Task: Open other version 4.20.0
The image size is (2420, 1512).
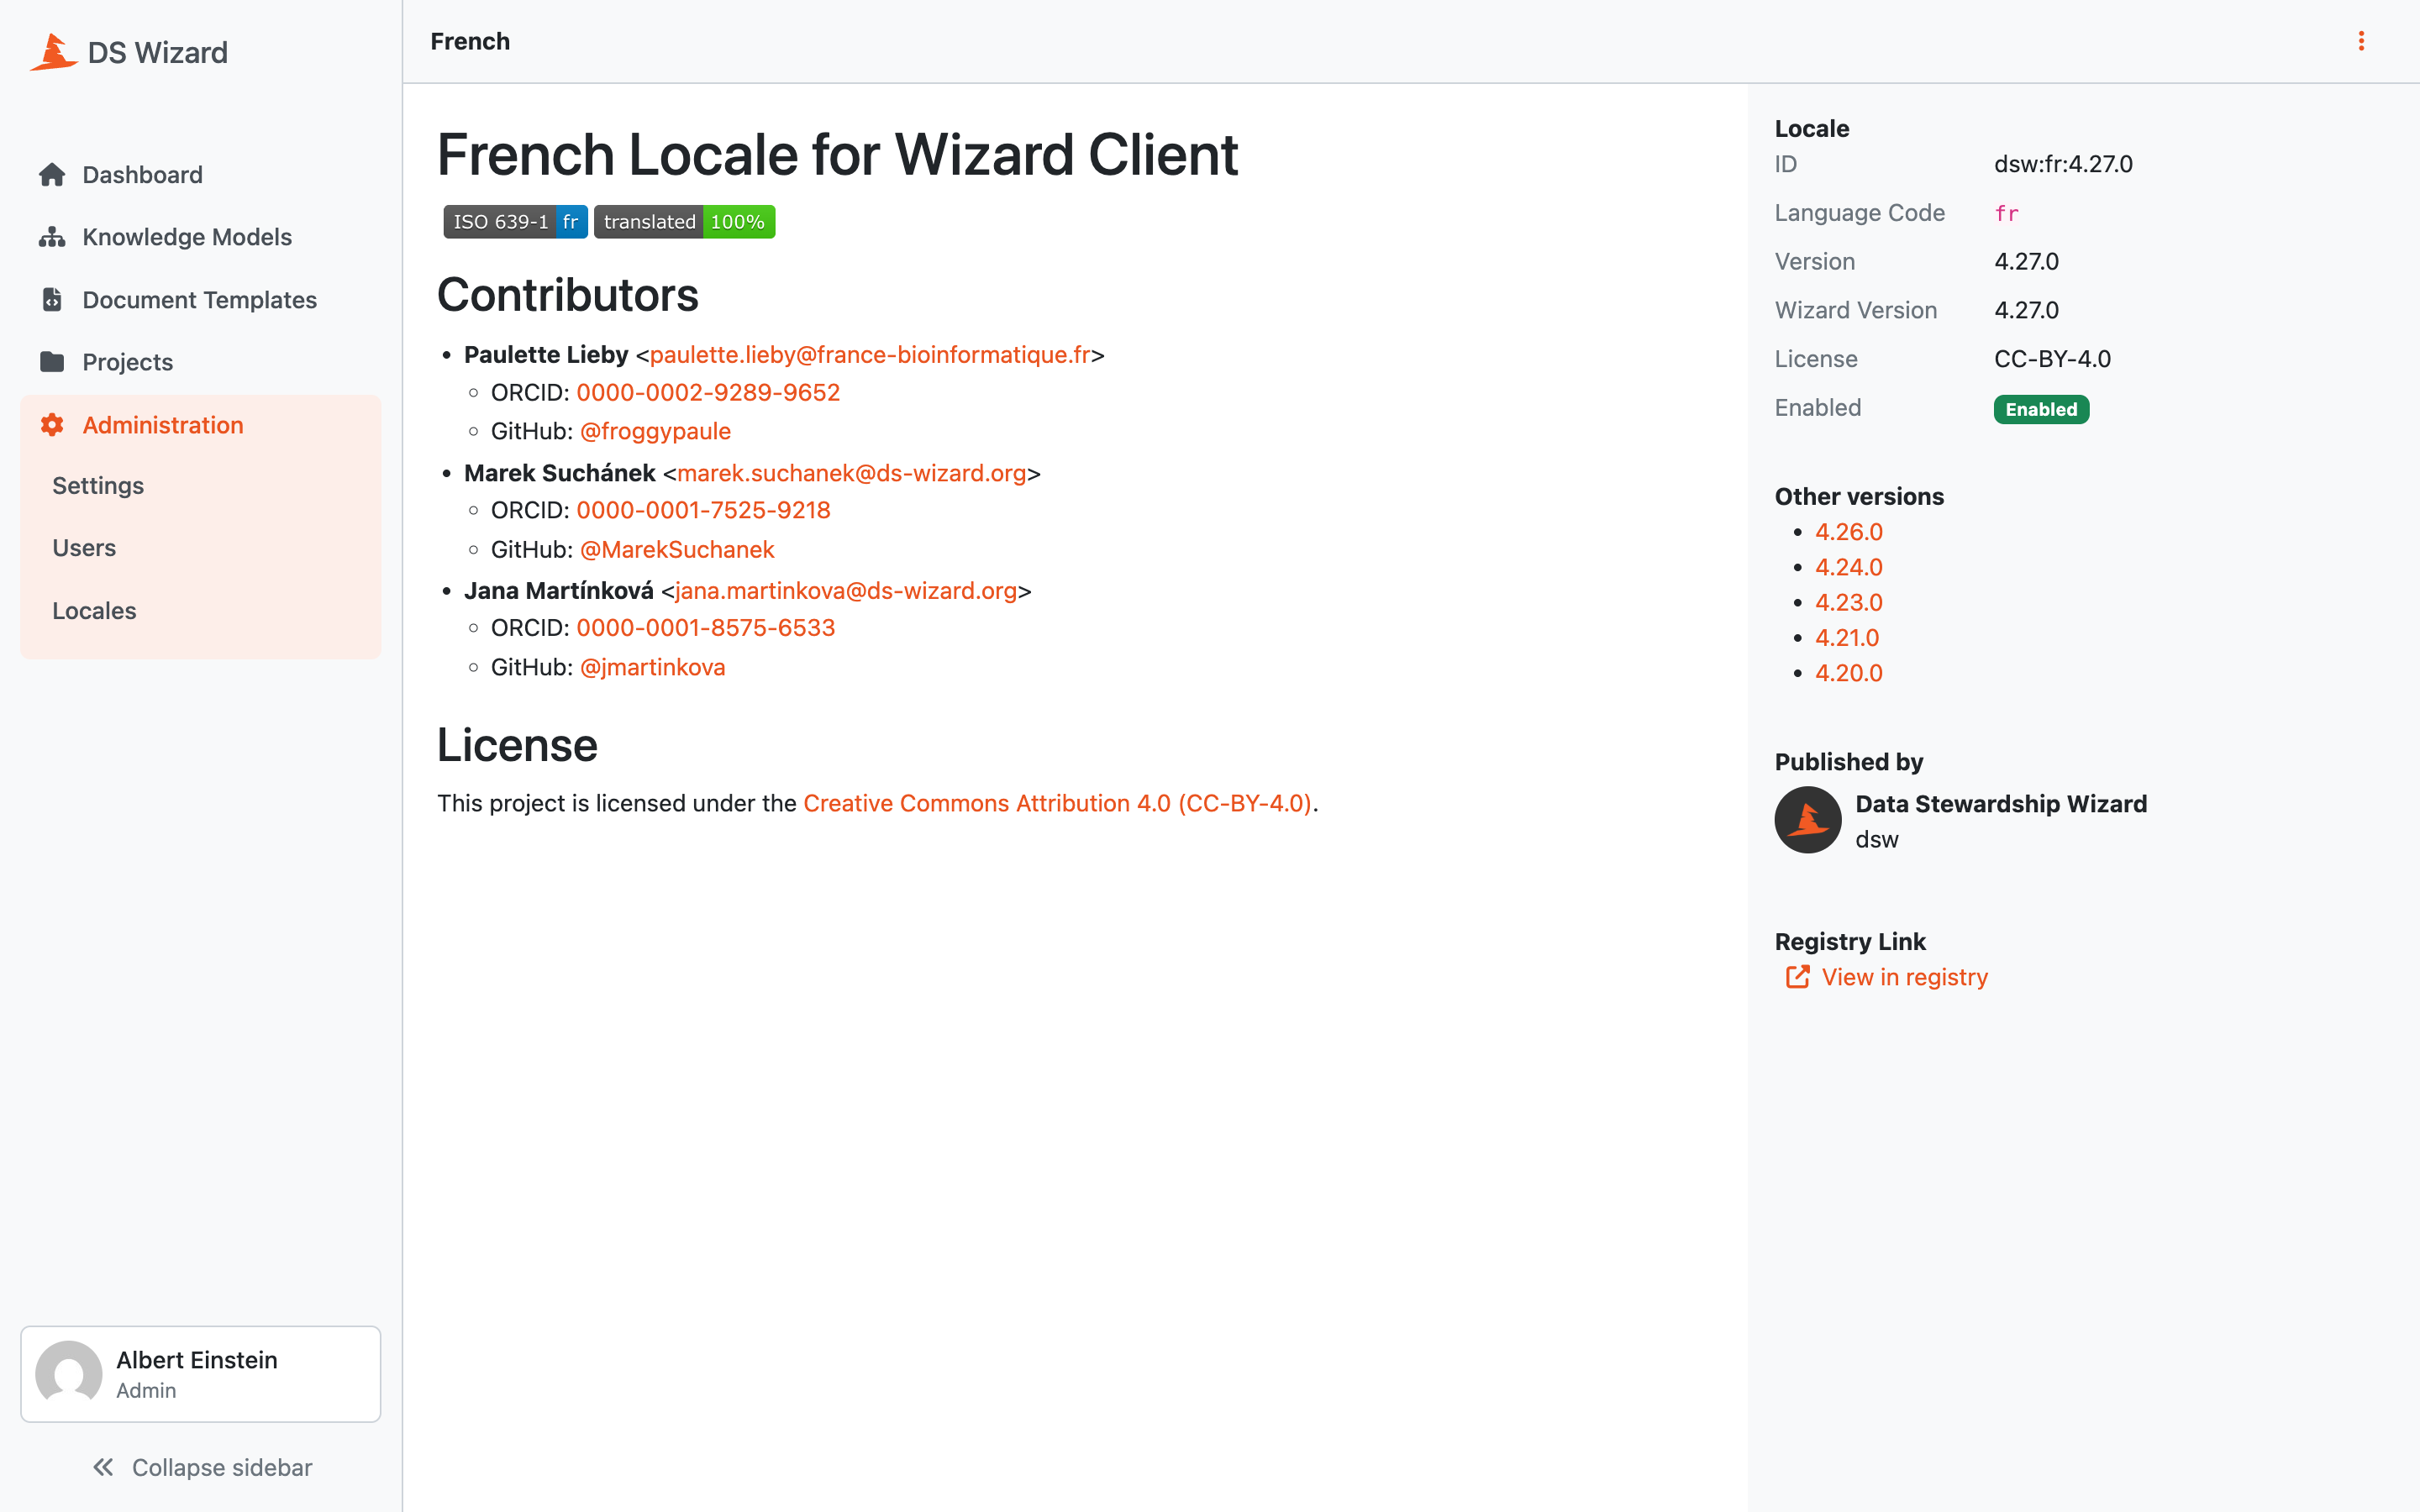Action: pos(1849,673)
